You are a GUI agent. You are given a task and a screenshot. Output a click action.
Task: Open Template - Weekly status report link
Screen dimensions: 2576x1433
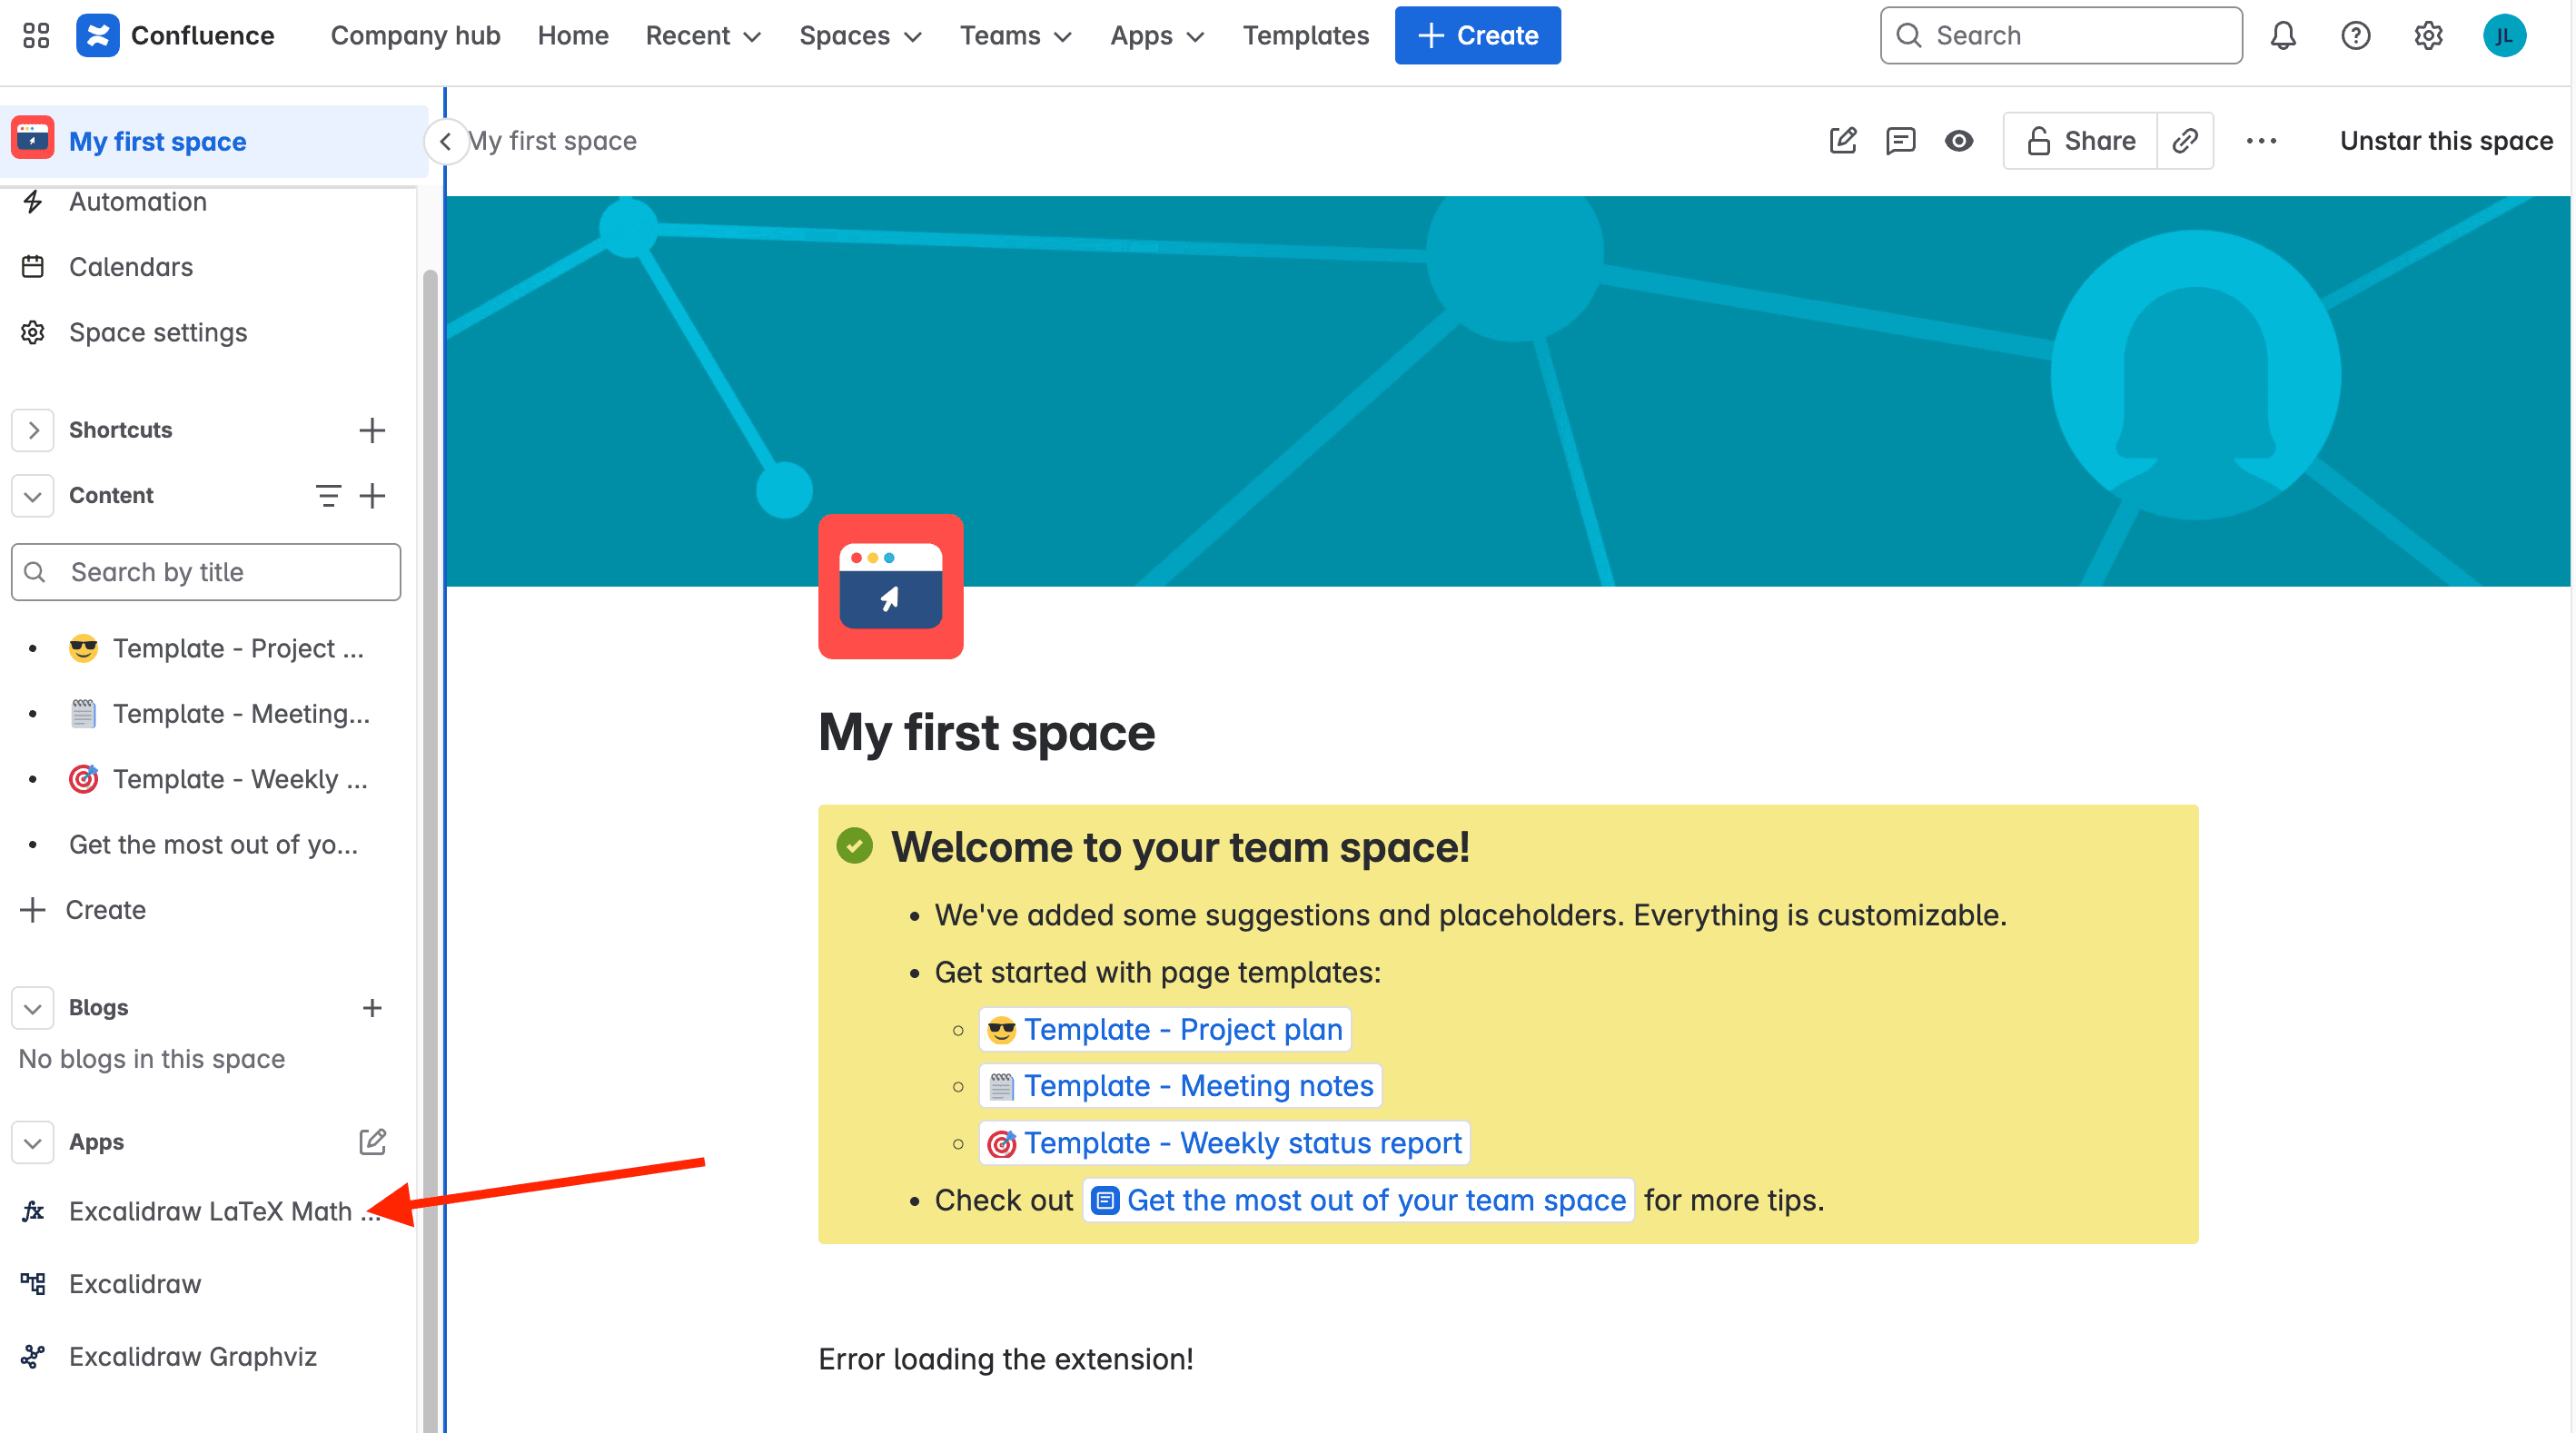[1224, 1142]
